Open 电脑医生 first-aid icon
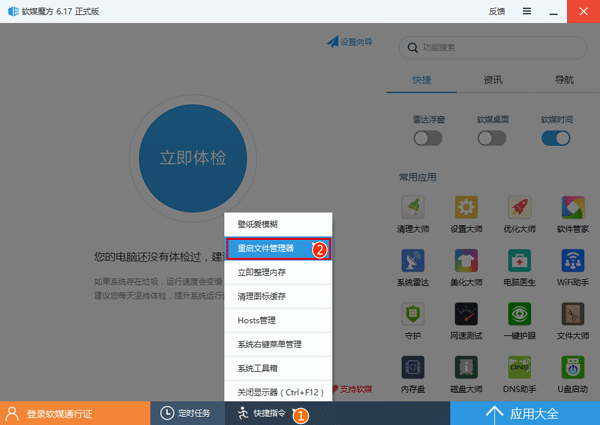 (x=518, y=261)
